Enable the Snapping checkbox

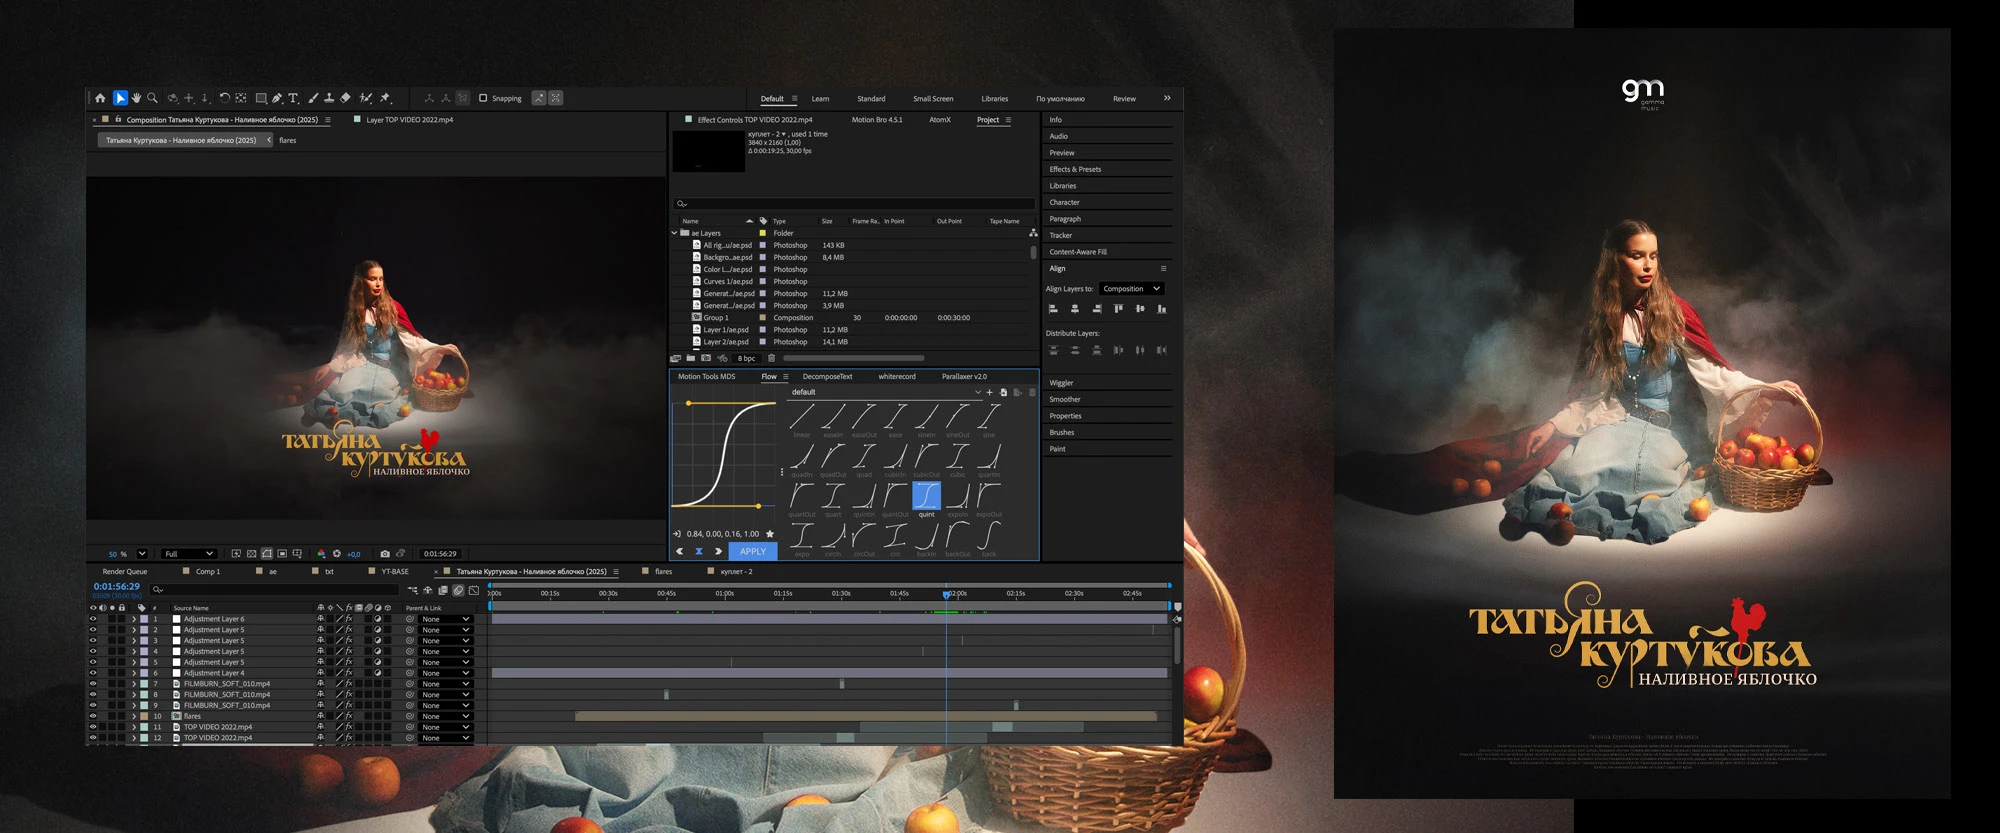pyautogui.click(x=483, y=98)
